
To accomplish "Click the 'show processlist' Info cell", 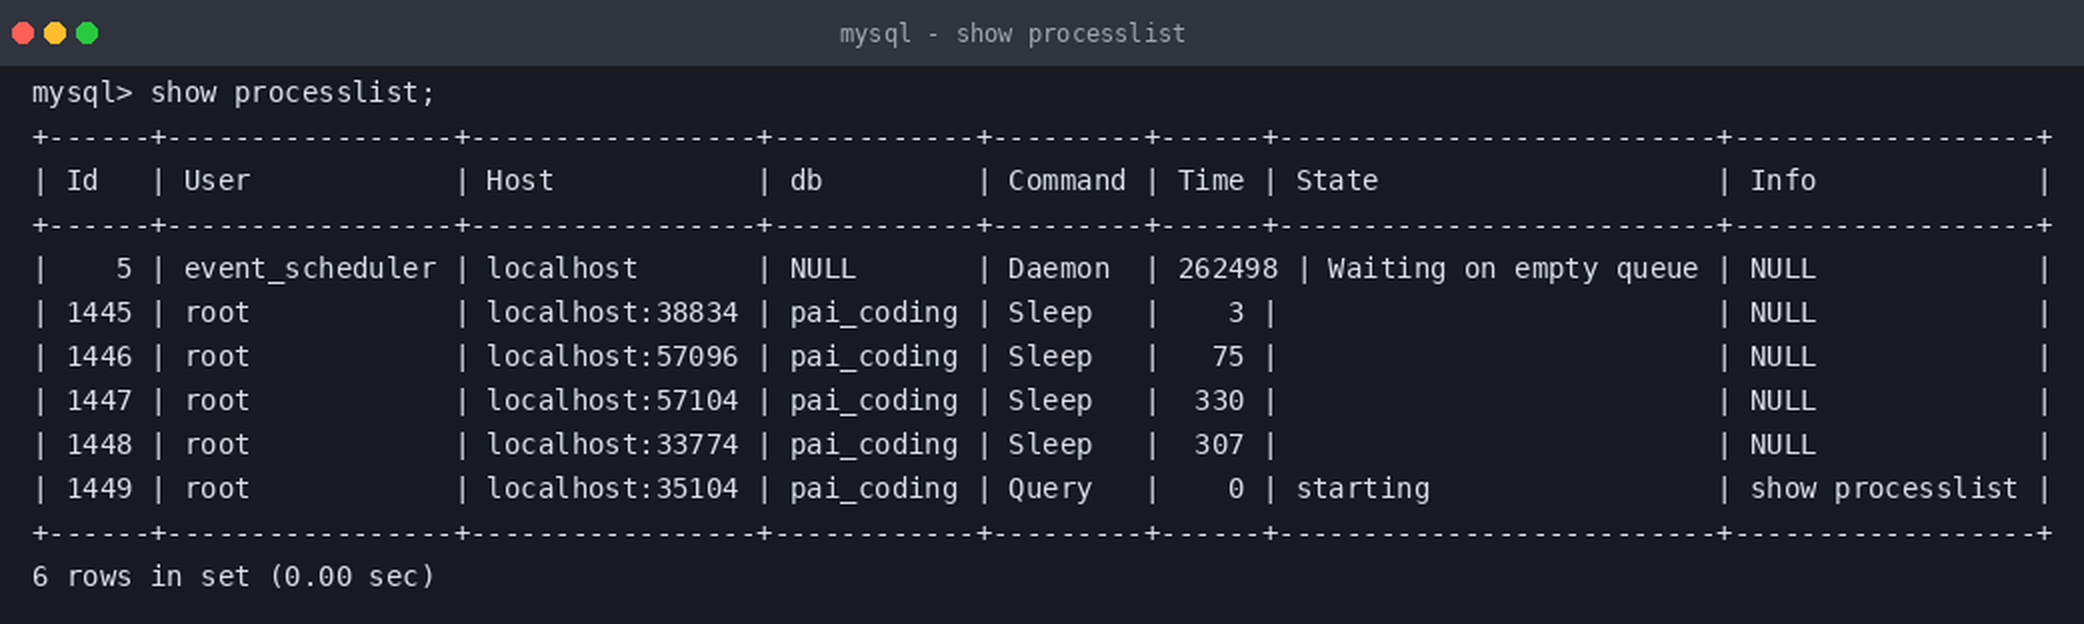I will point(1883,490).
